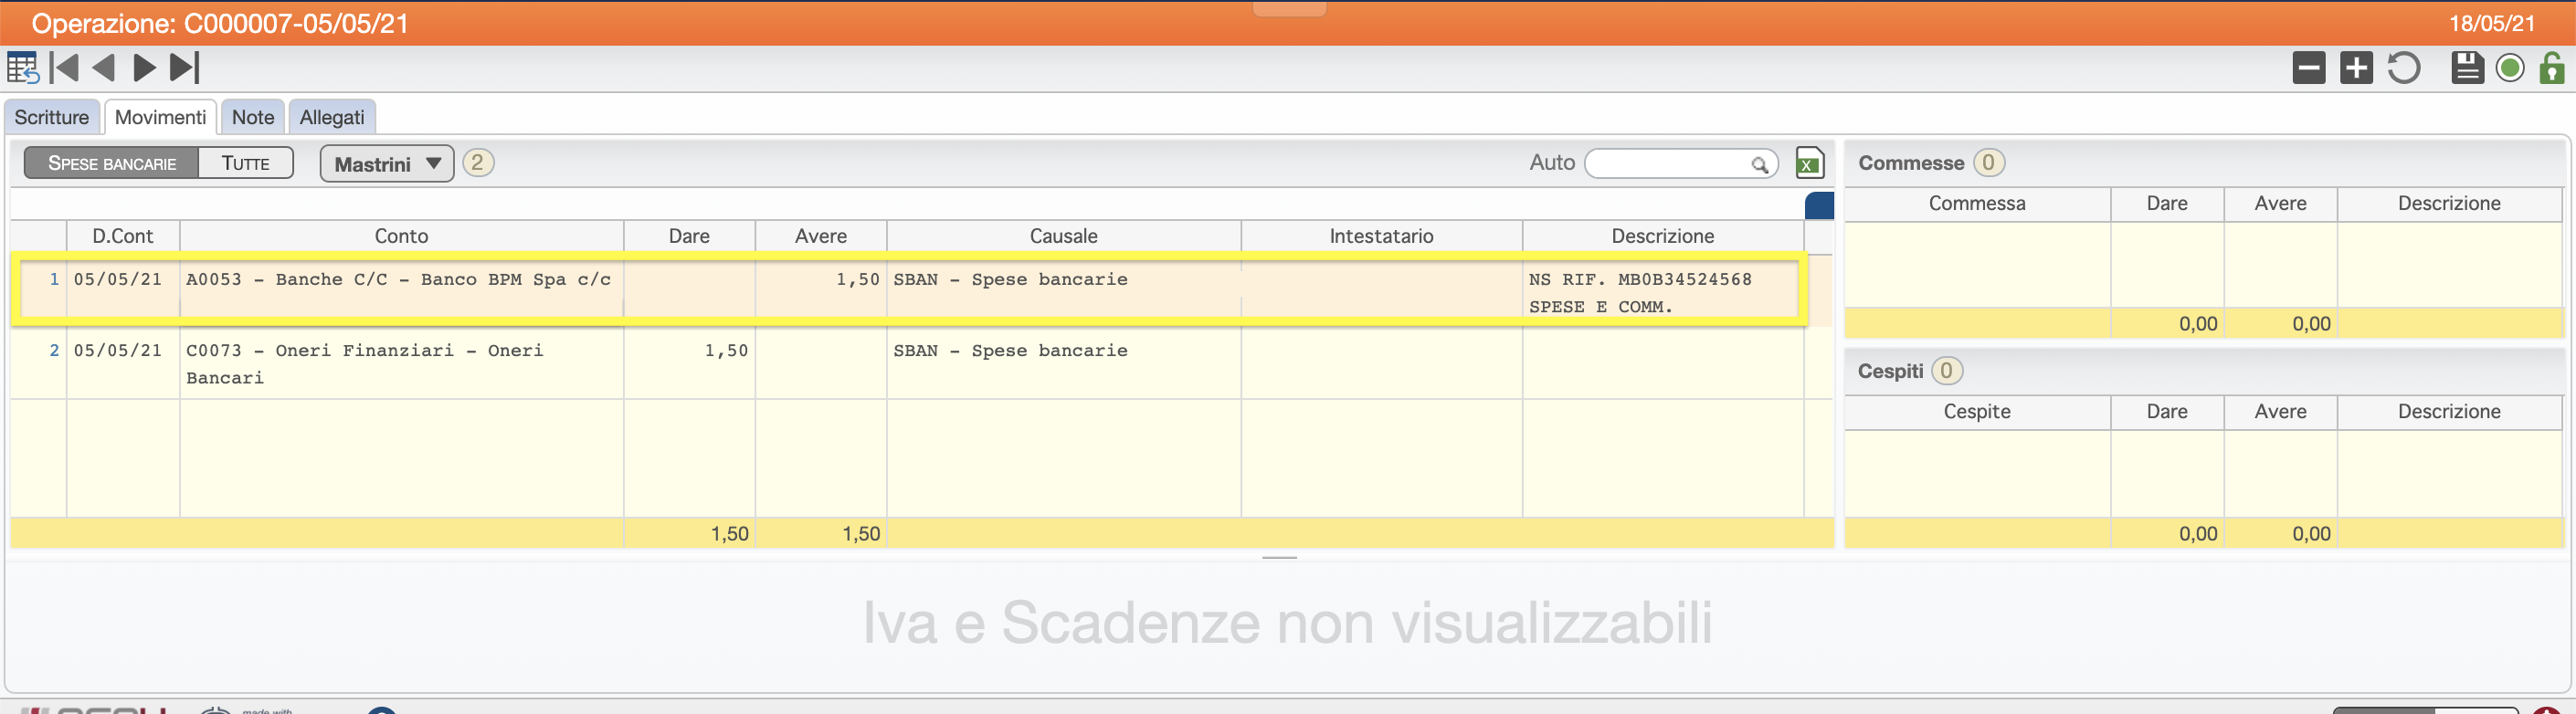Viewport: 2576px width, 714px height.
Task: Click the Conto column header
Action: click(401, 236)
